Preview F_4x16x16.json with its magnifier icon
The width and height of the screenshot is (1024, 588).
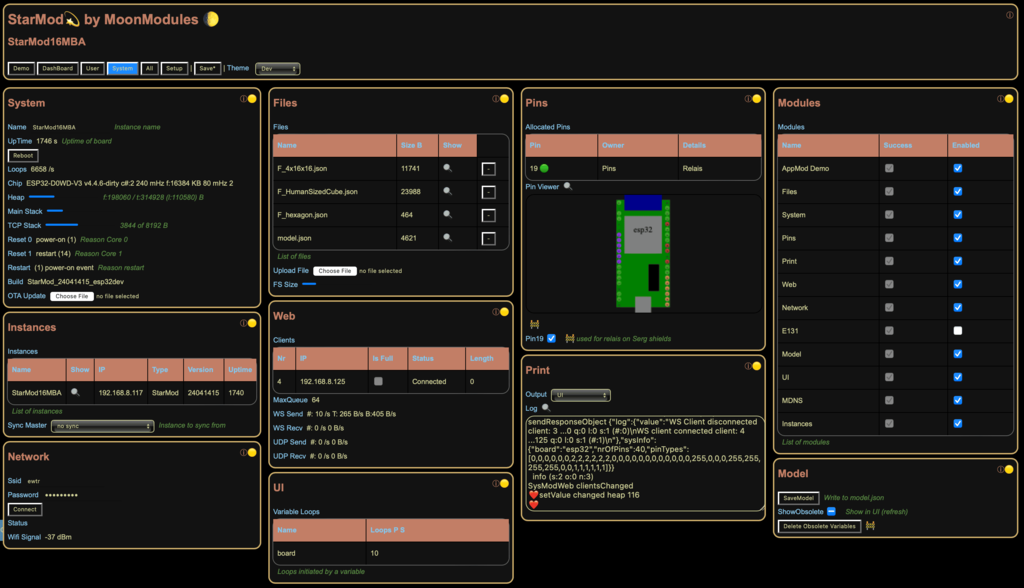(x=448, y=168)
